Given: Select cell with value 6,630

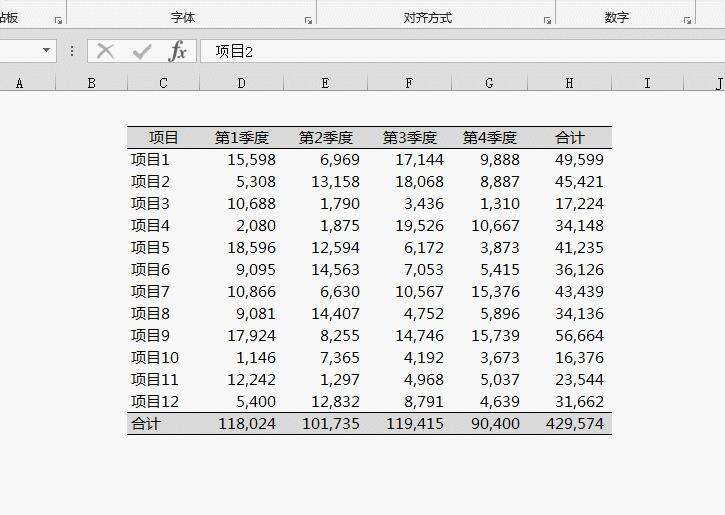Looking at the screenshot, I should coord(326,292).
